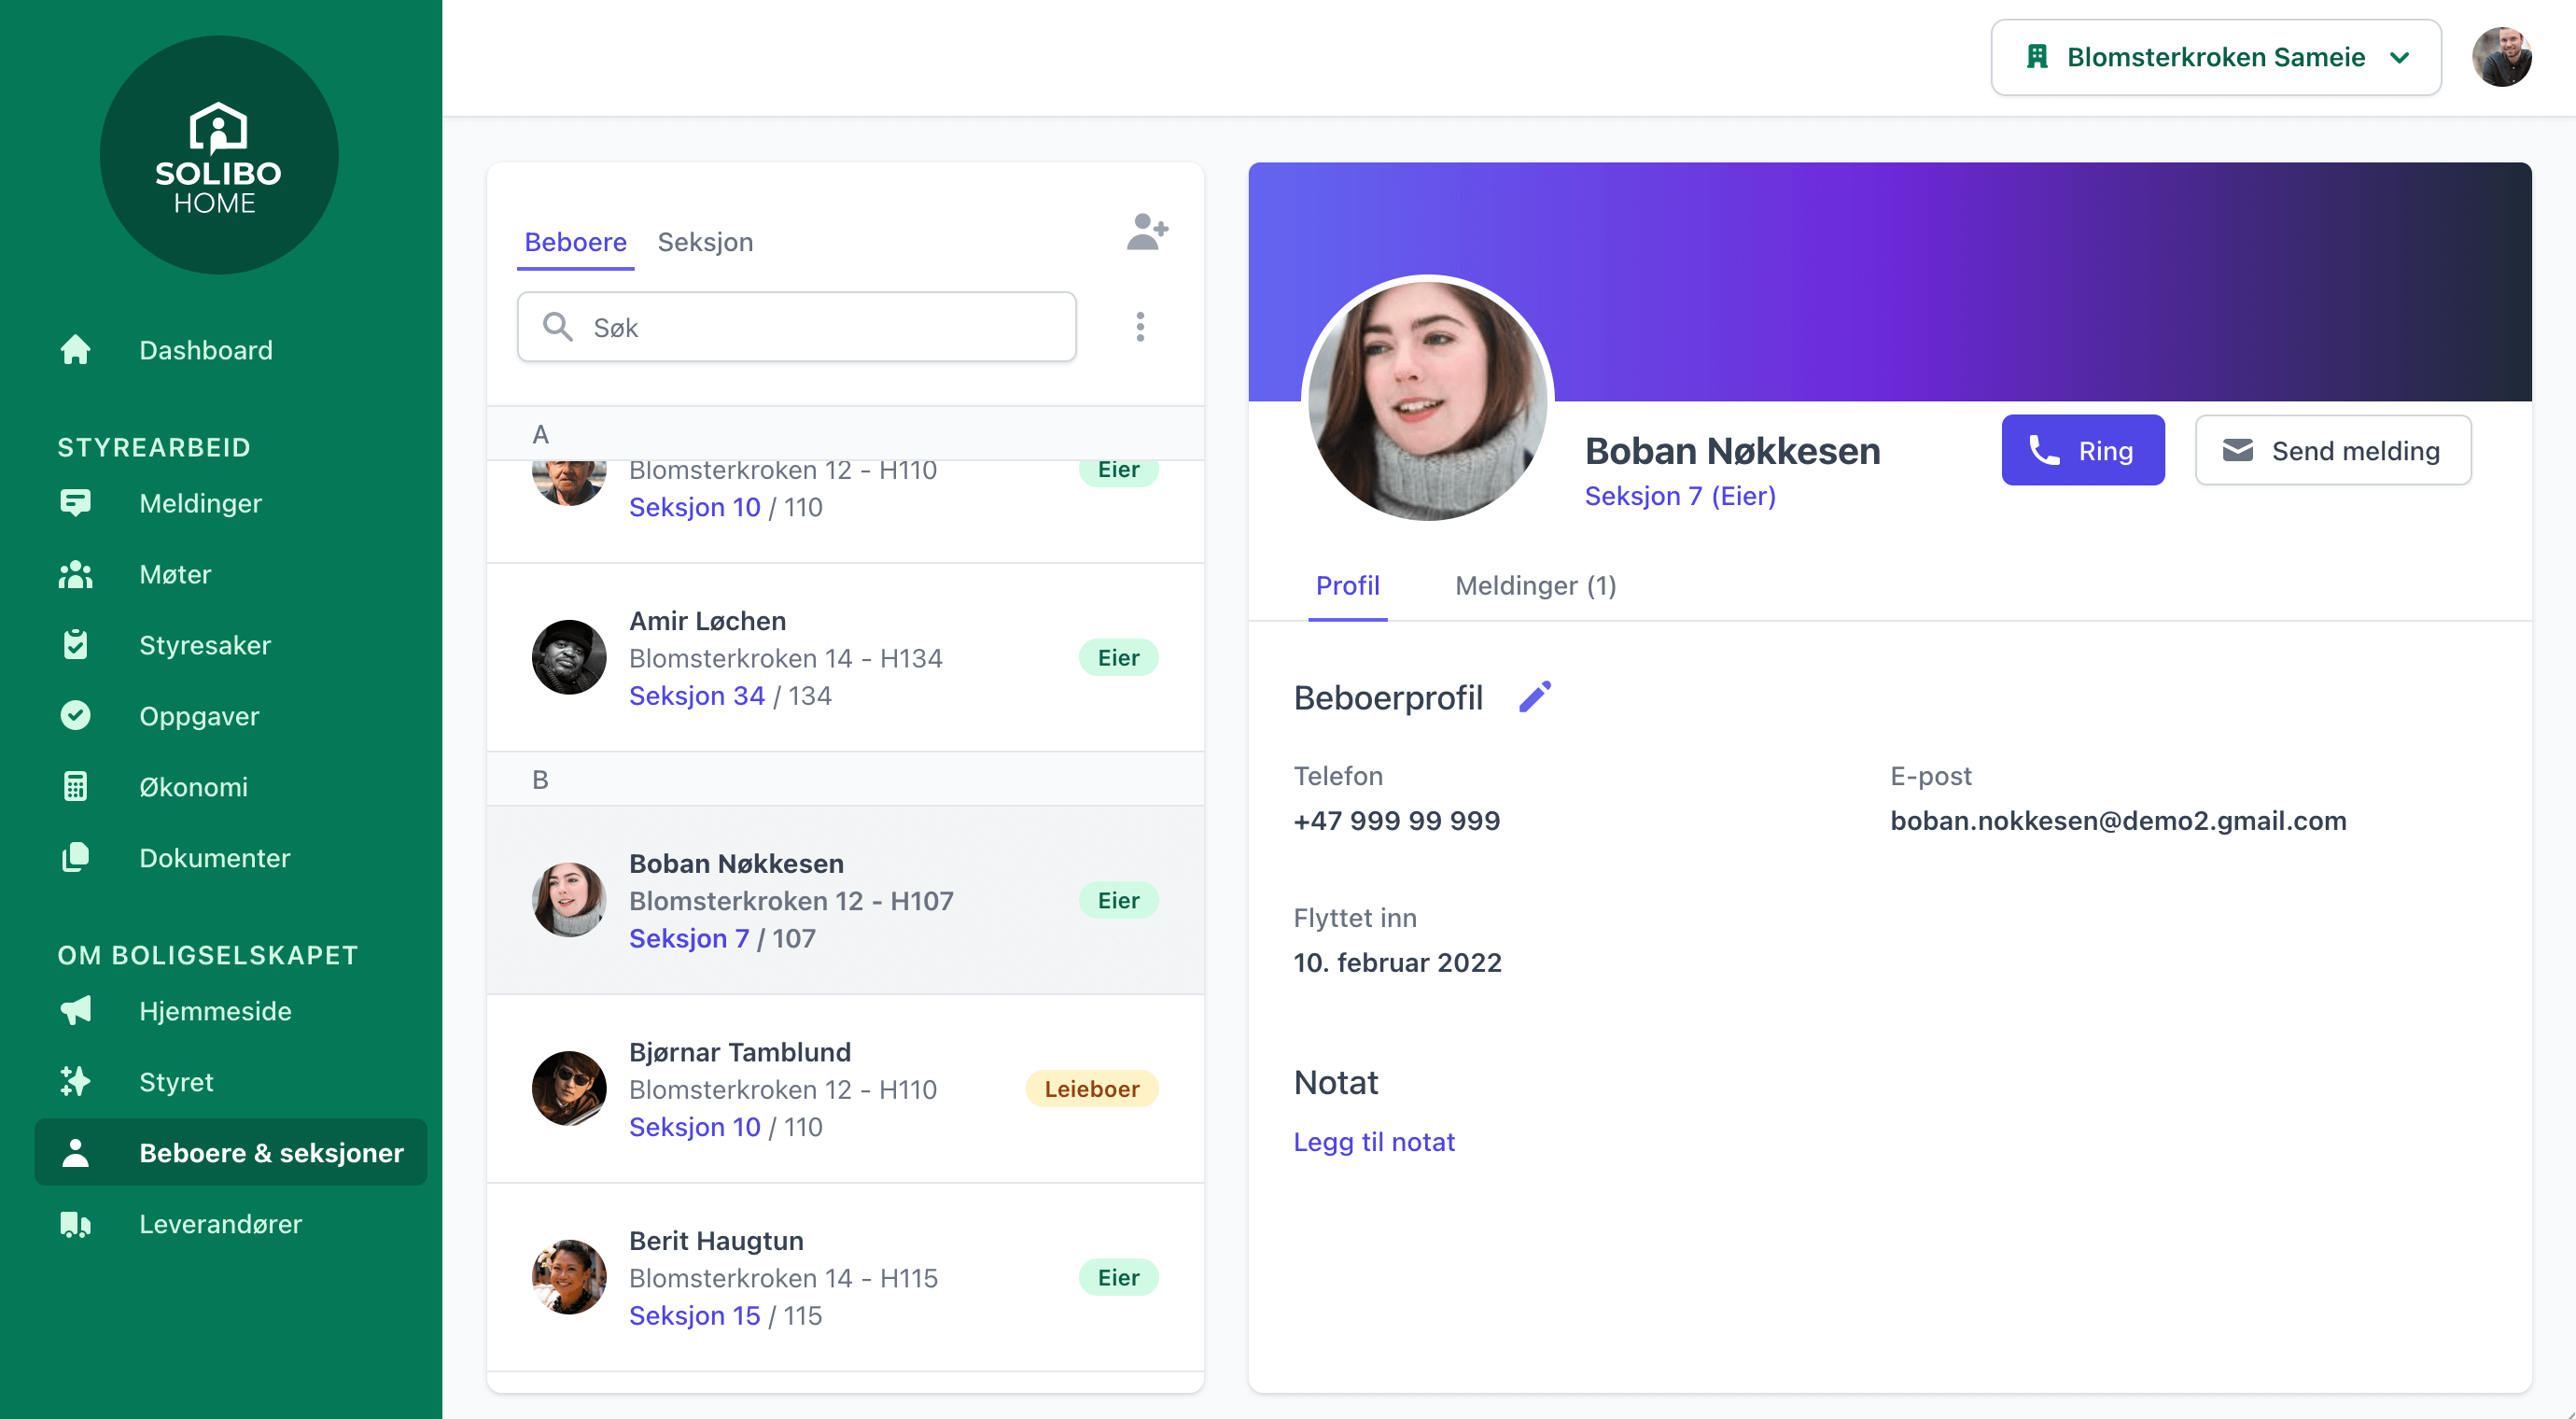Click the building icon beside Blomsterkroken Sameie
This screenshot has width=2576, height=1419.
click(x=2037, y=57)
